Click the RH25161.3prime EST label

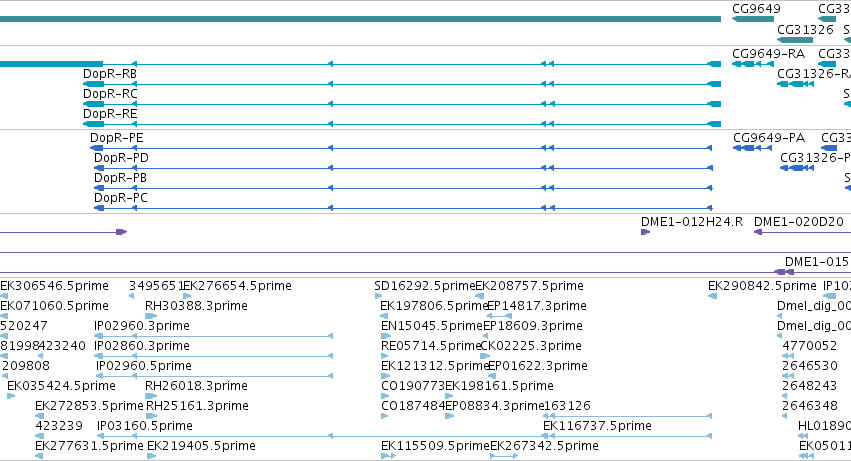click(x=198, y=407)
